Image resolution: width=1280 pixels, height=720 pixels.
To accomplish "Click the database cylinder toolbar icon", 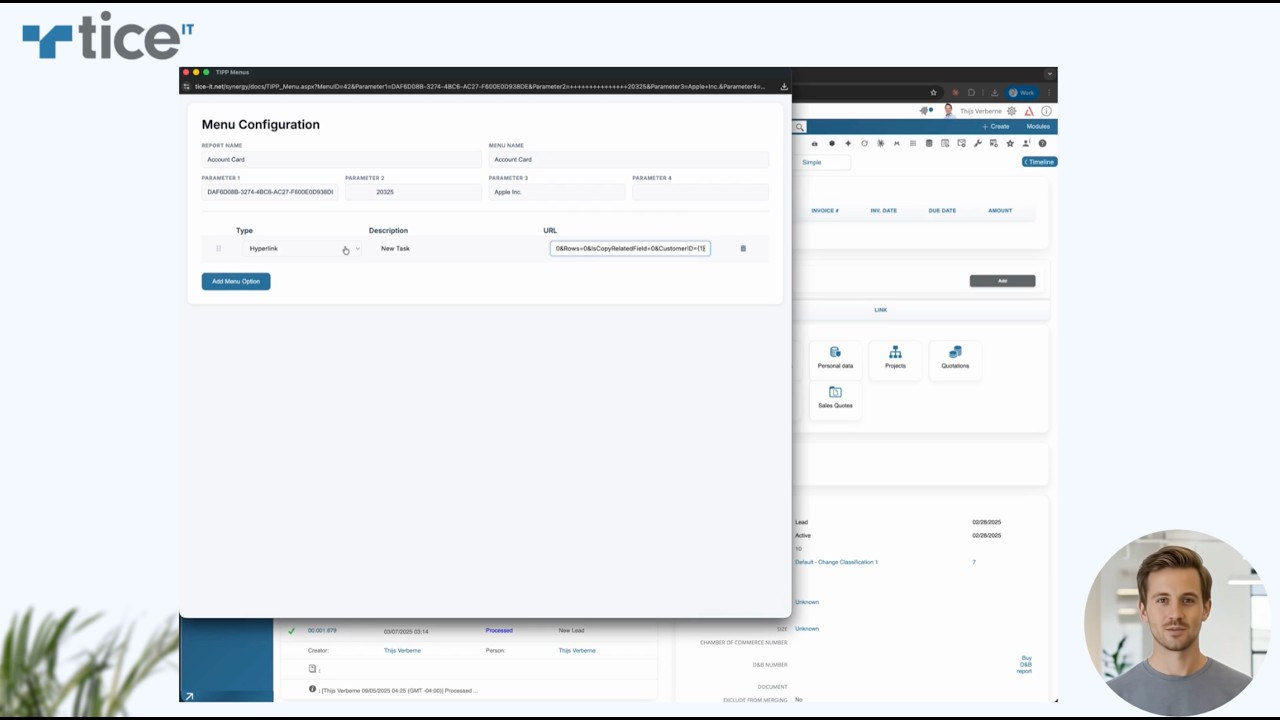I will click(x=929, y=143).
